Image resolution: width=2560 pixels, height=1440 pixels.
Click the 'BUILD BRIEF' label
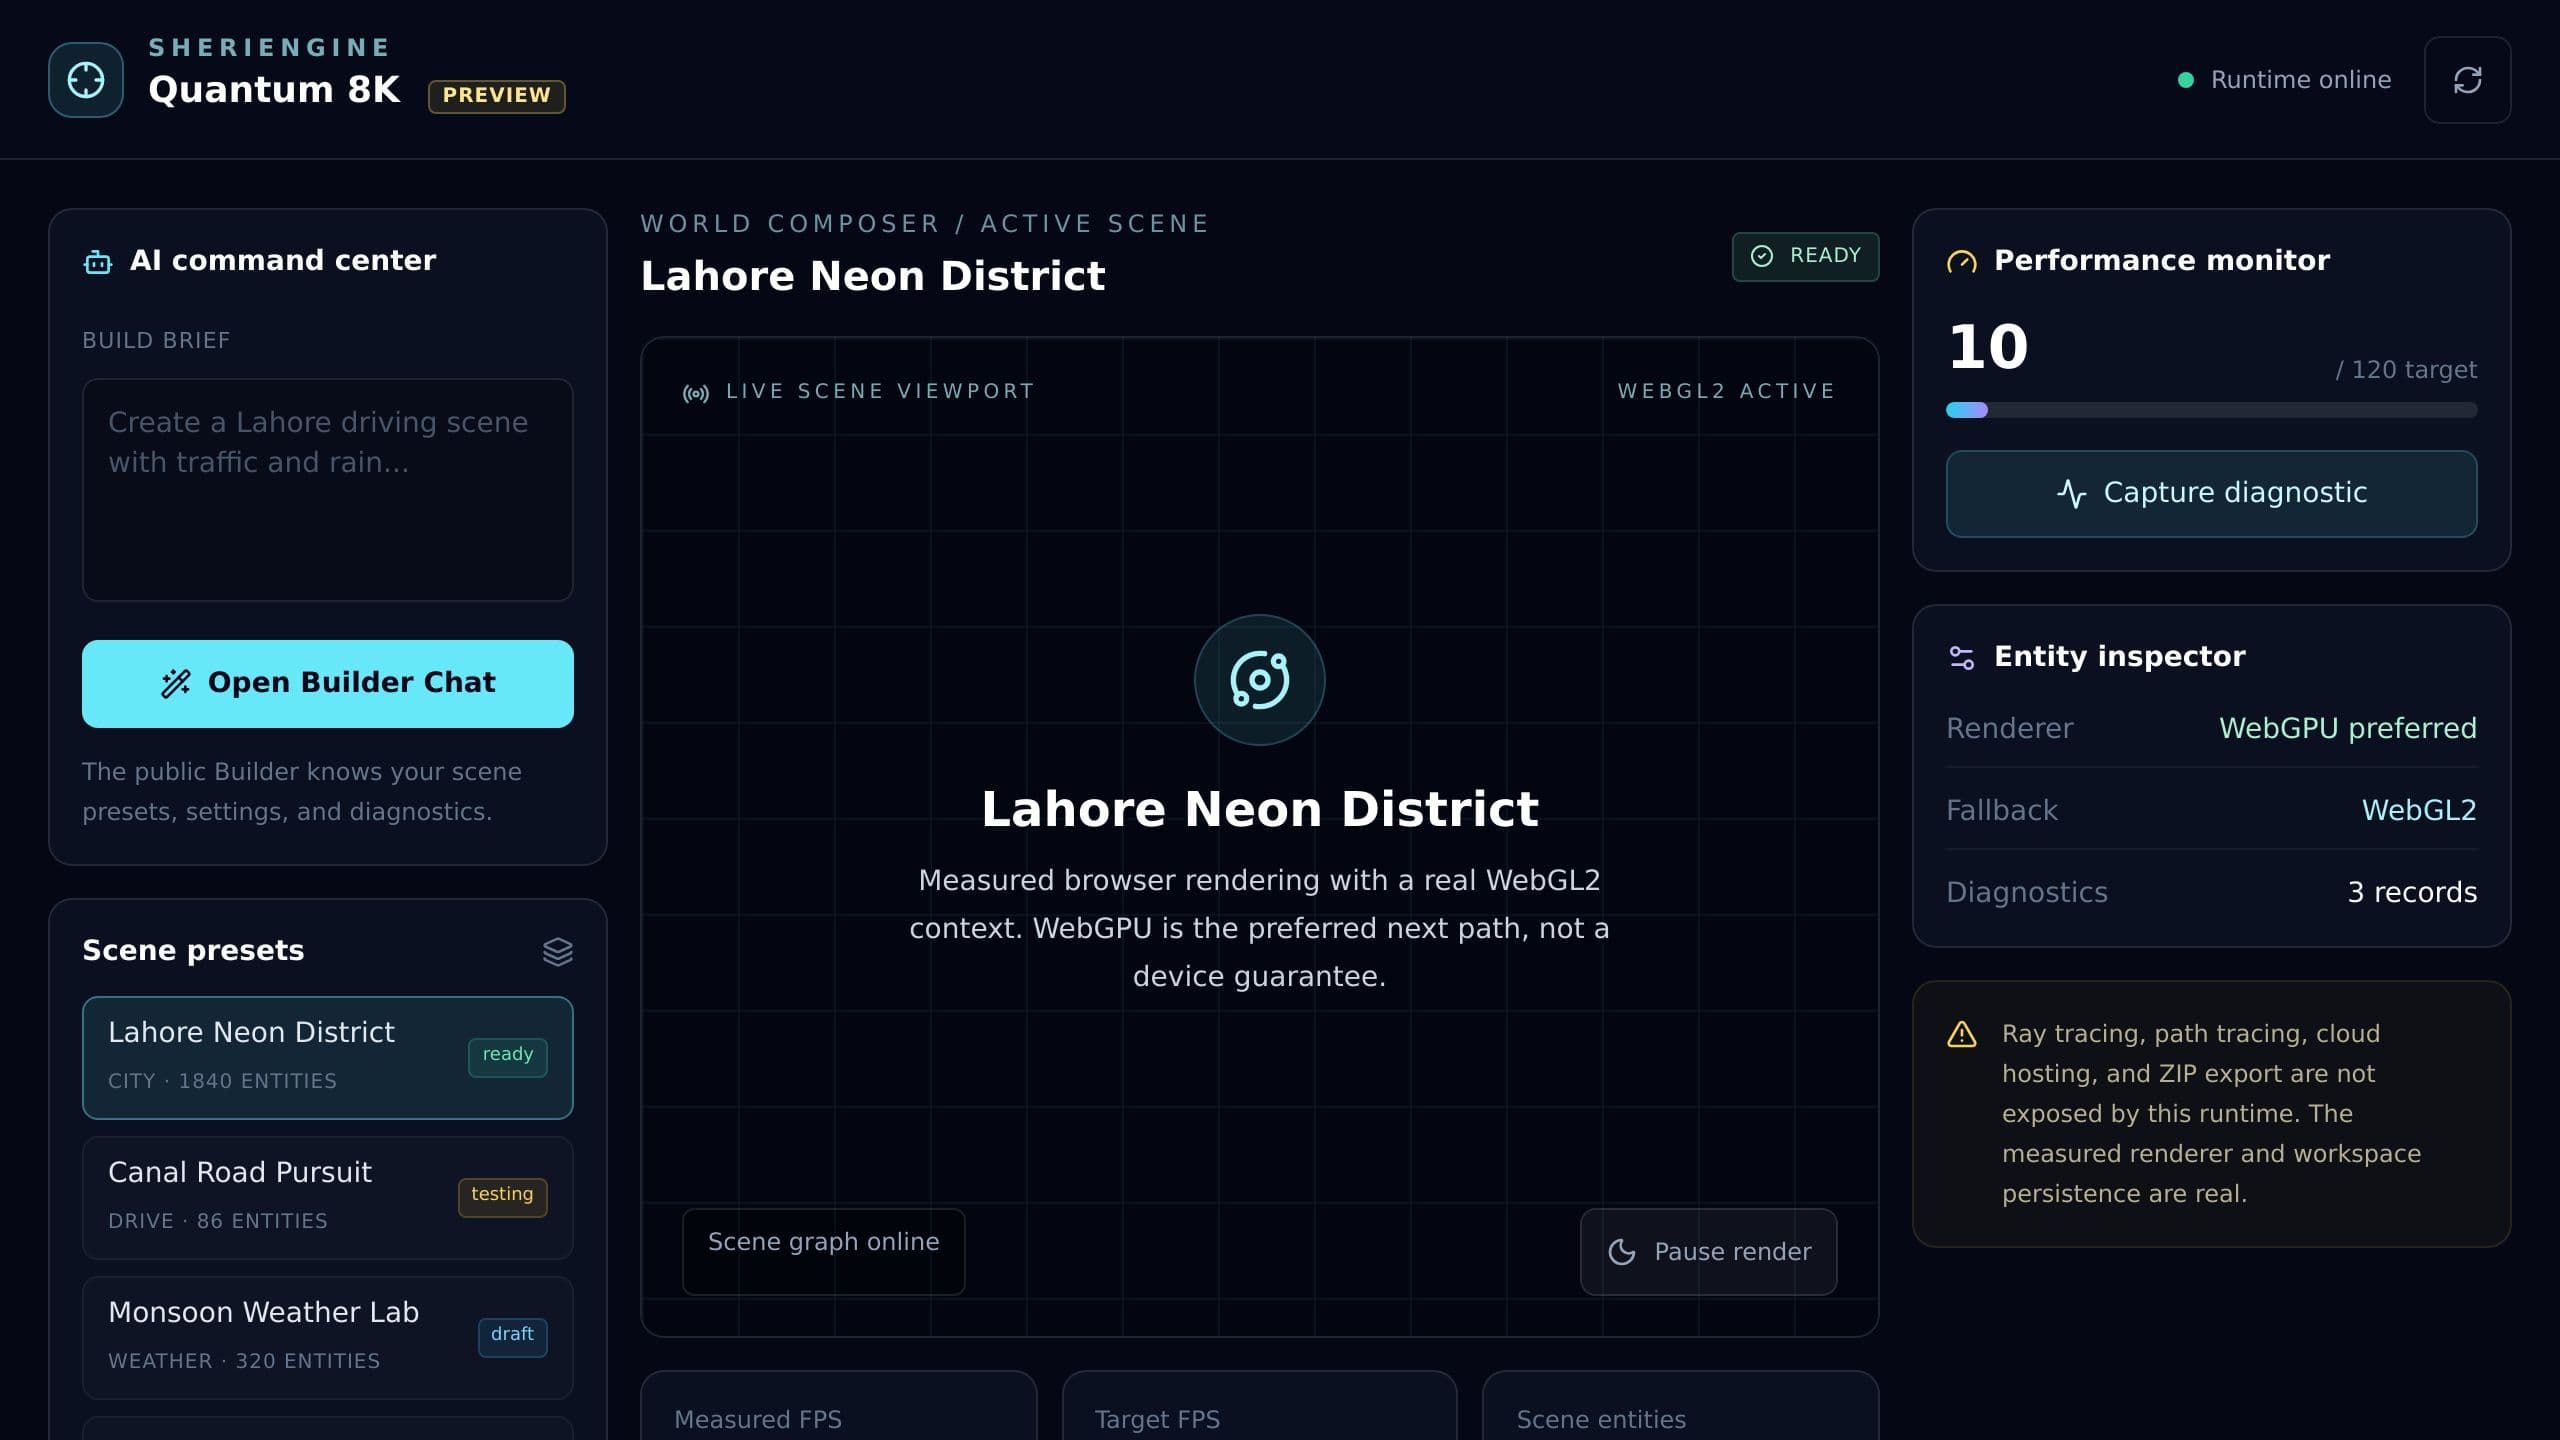156,341
